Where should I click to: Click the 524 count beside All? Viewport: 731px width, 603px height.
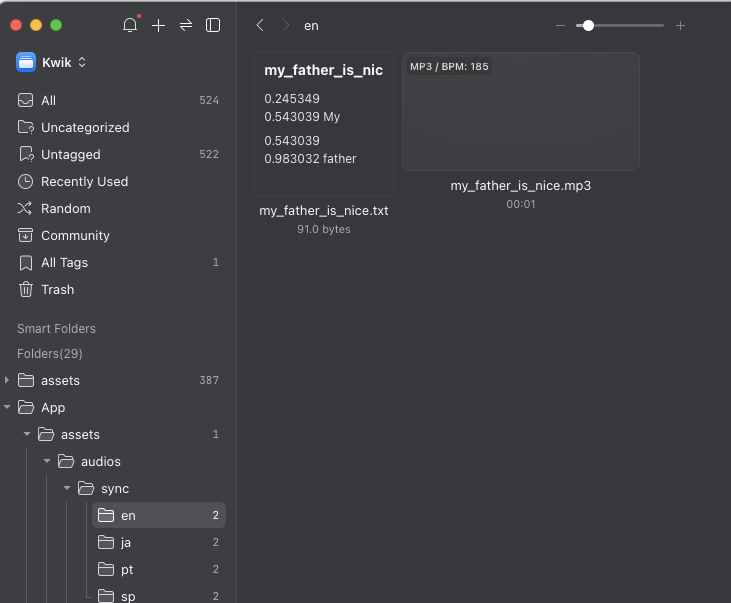pos(209,100)
